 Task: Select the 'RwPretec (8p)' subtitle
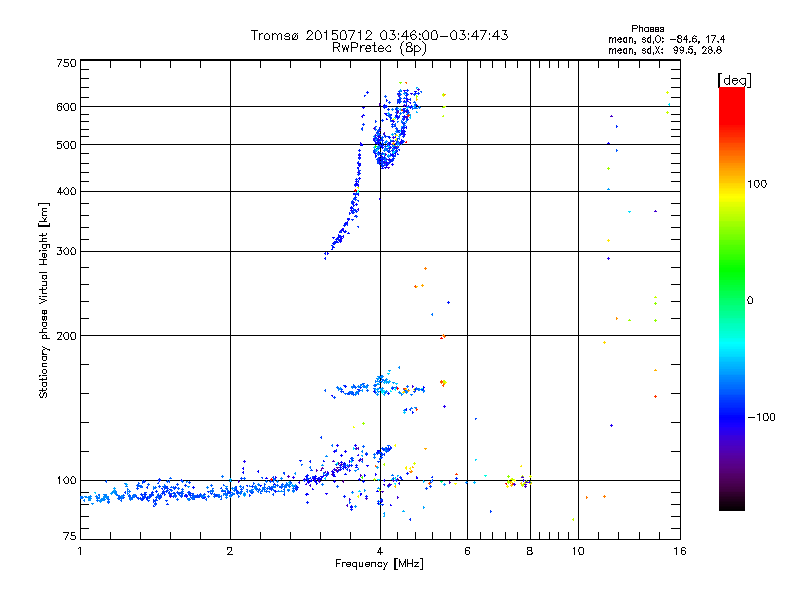tap(379, 48)
